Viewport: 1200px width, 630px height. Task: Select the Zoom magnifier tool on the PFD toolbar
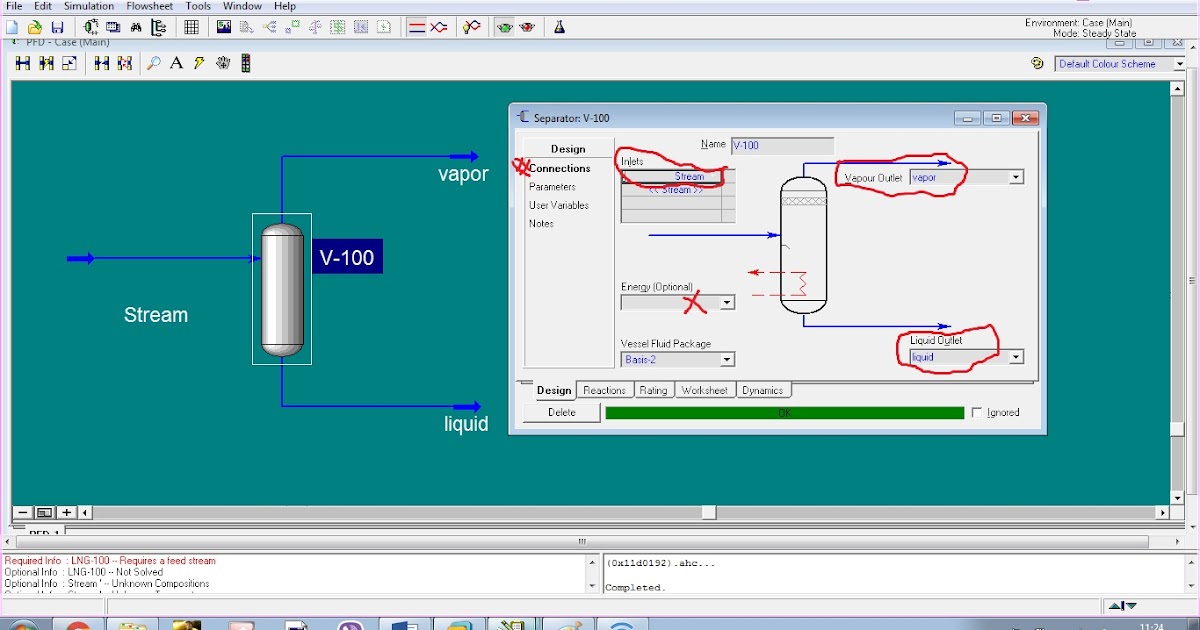(153, 63)
